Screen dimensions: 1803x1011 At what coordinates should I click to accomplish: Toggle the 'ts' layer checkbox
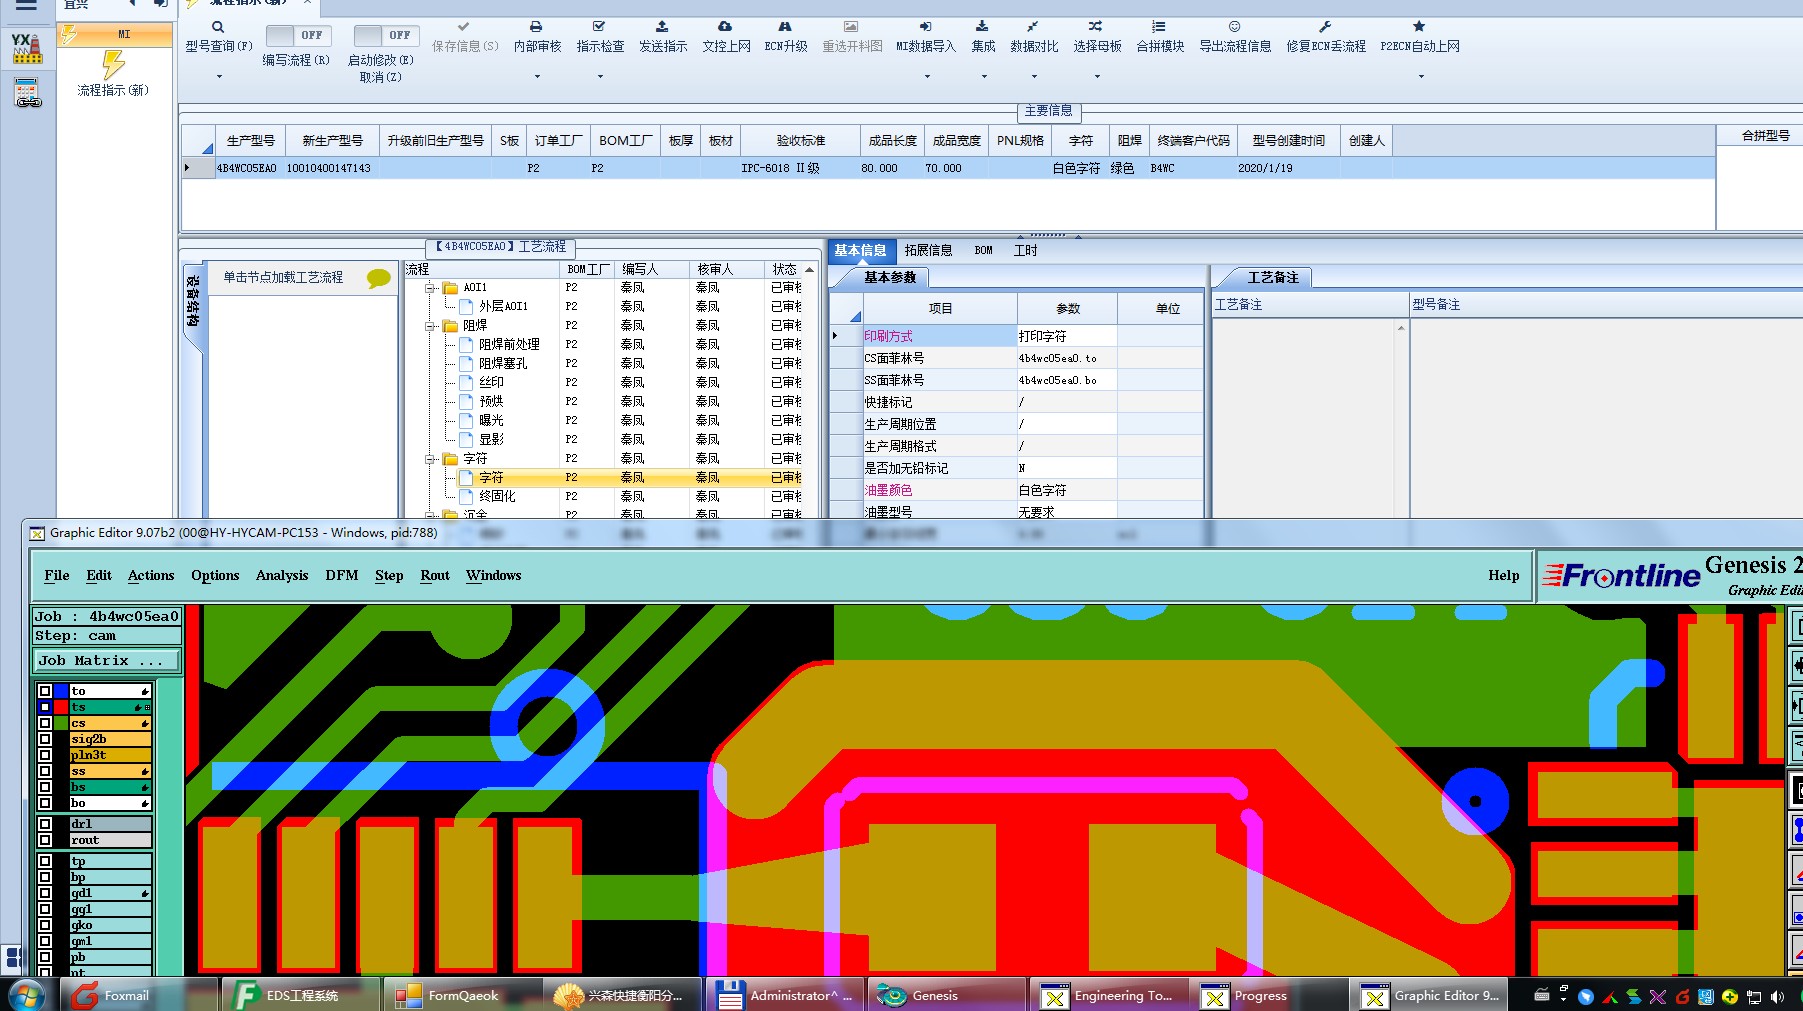point(45,707)
